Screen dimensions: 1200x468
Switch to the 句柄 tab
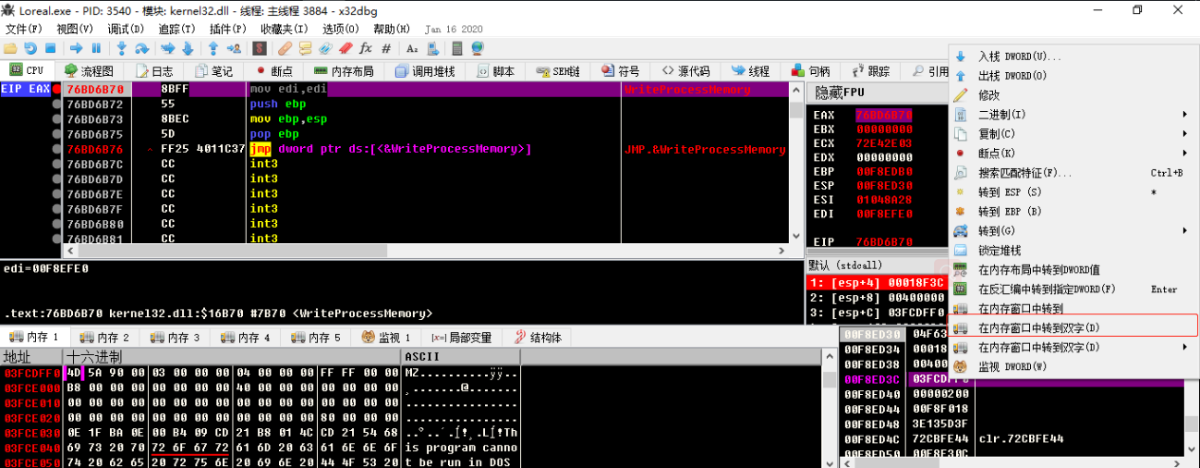(811, 71)
